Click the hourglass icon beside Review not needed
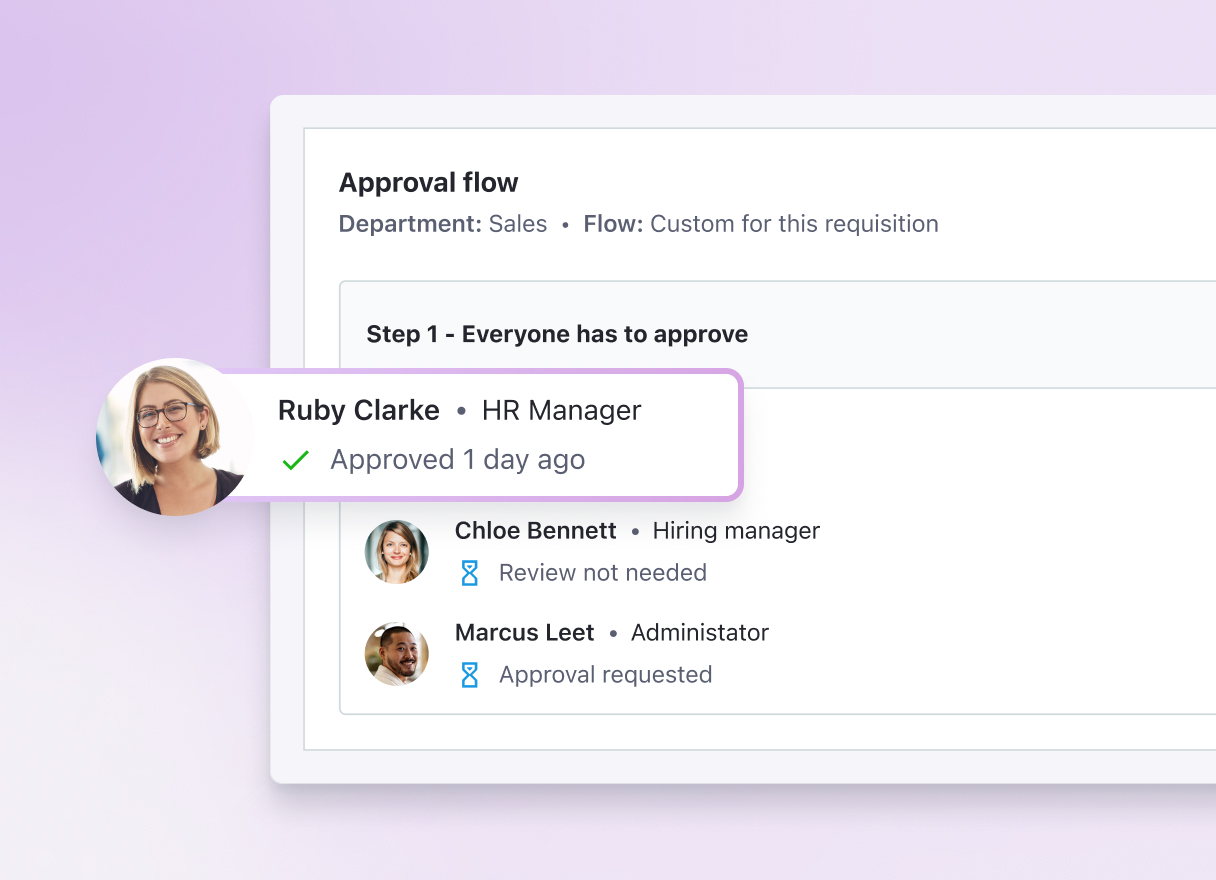The width and height of the screenshot is (1216, 880). point(469,573)
